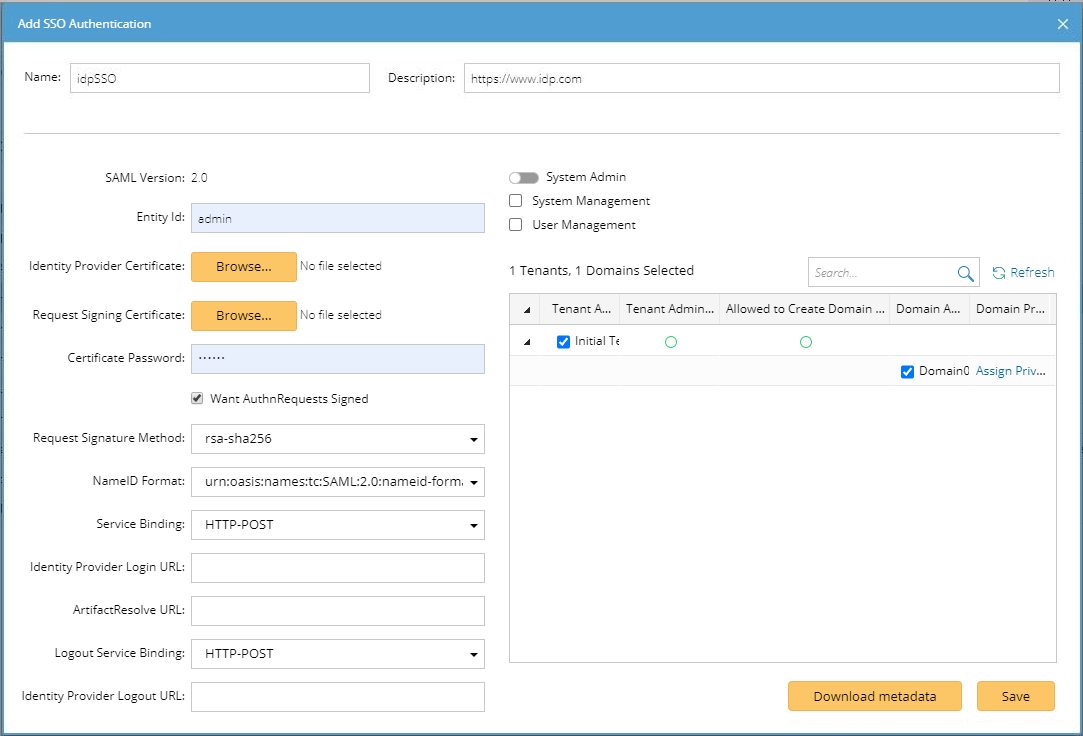
Task: Enable the System Management checkbox
Action: tap(515, 200)
